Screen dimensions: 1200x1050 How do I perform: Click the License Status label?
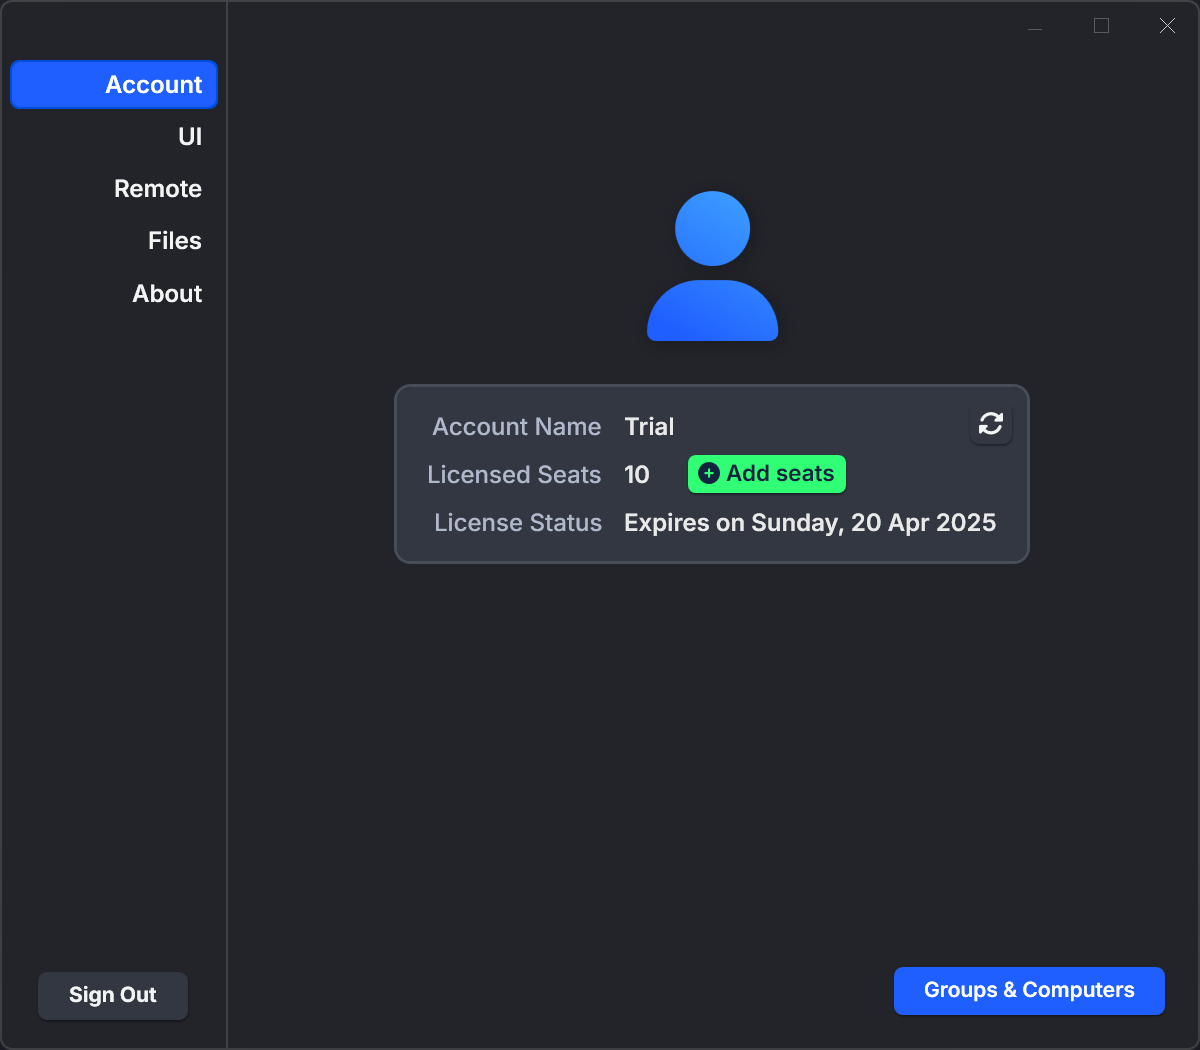(518, 523)
